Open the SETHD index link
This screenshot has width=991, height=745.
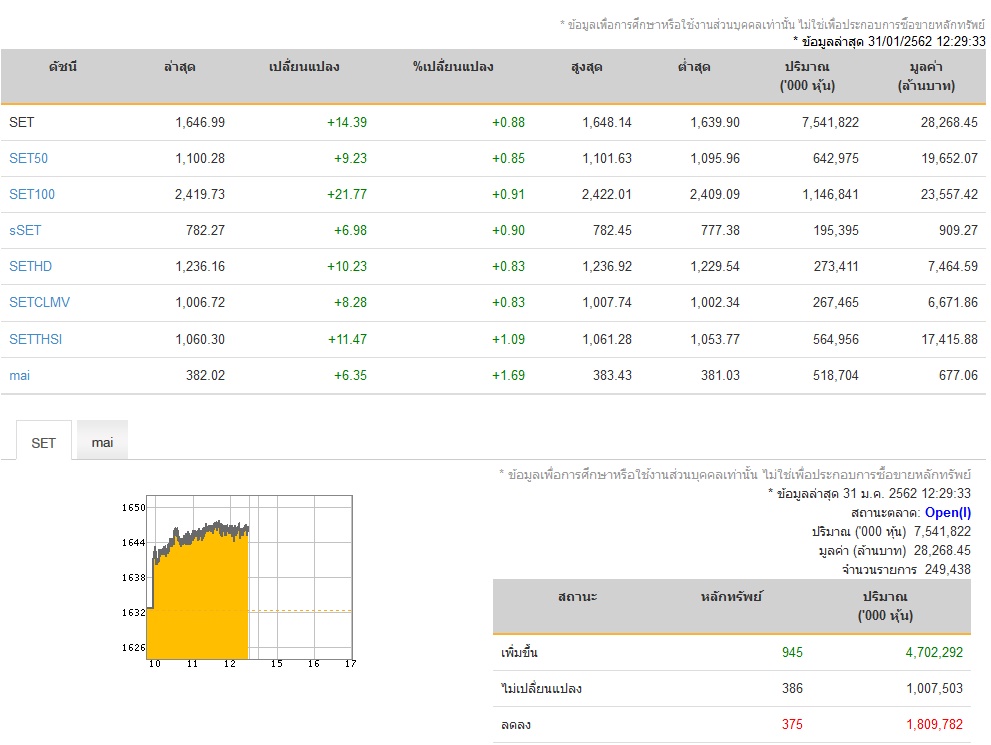point(30,266)
